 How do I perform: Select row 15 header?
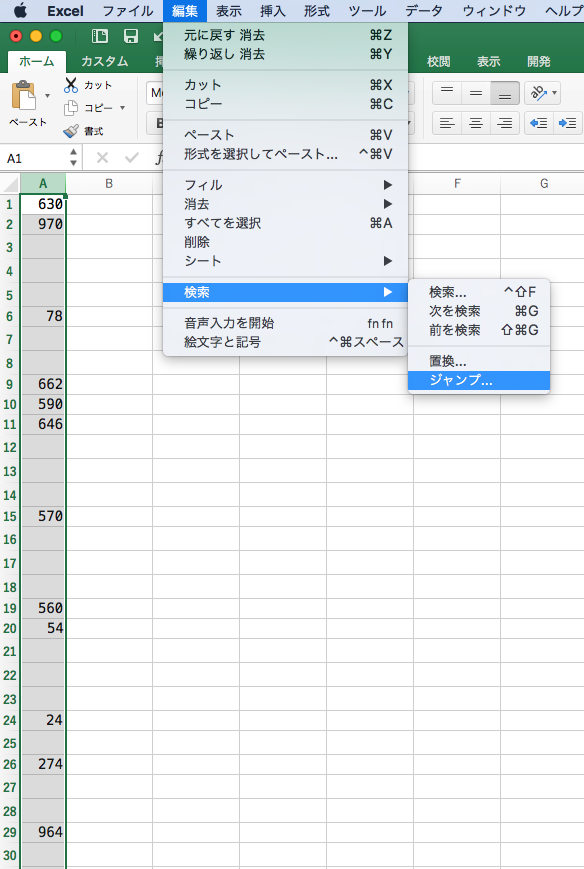(10, 516)
